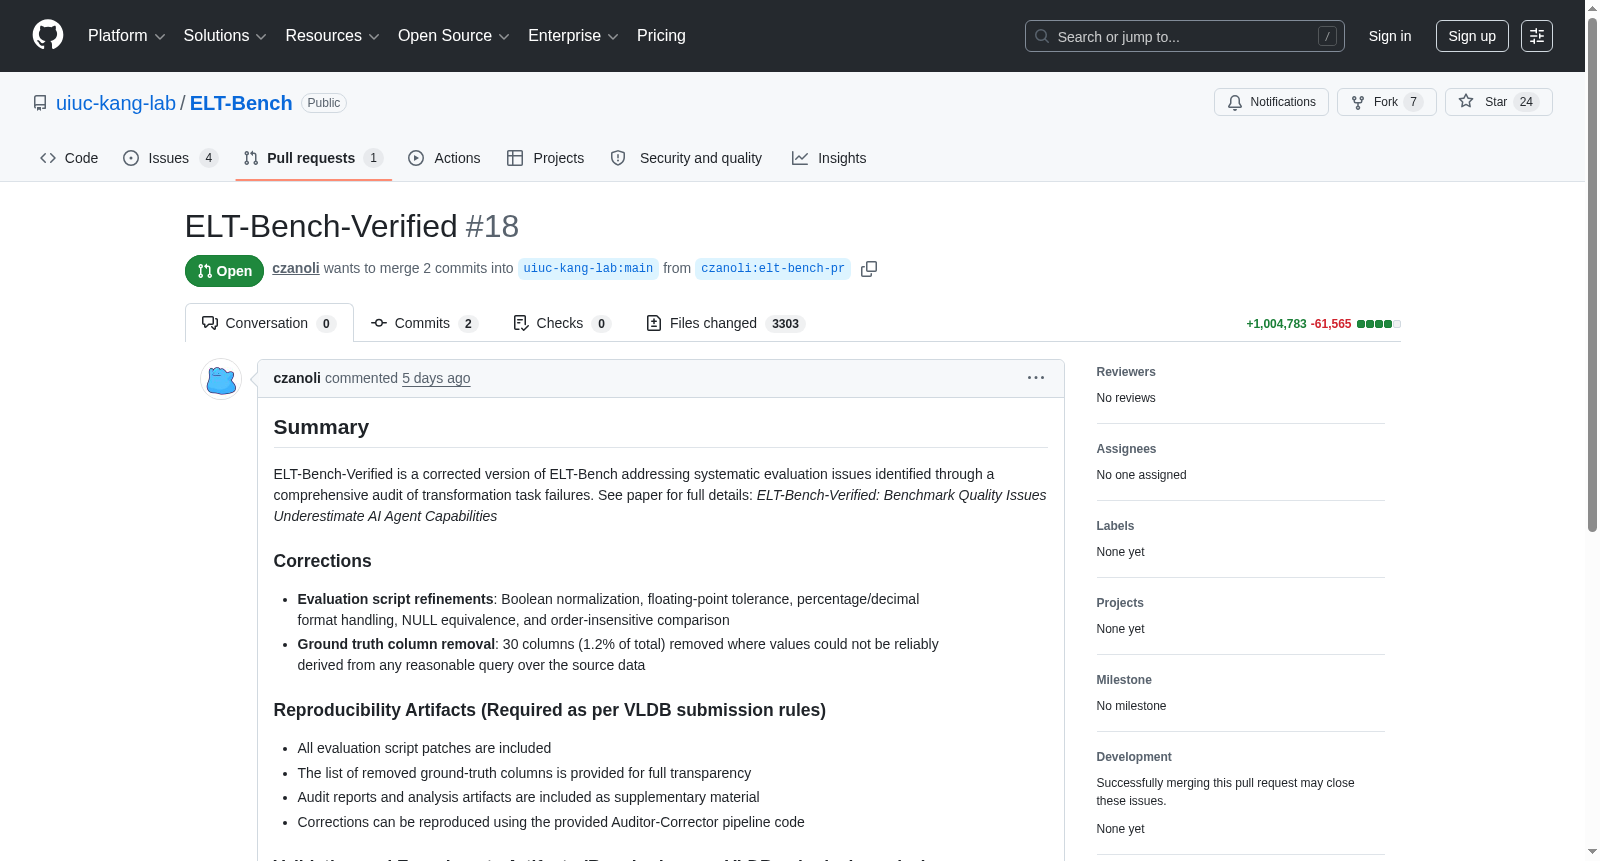The height and width of the screenshot is (861, 1600).
Task: Click the Fork button
Action: tap(1386, 102)
